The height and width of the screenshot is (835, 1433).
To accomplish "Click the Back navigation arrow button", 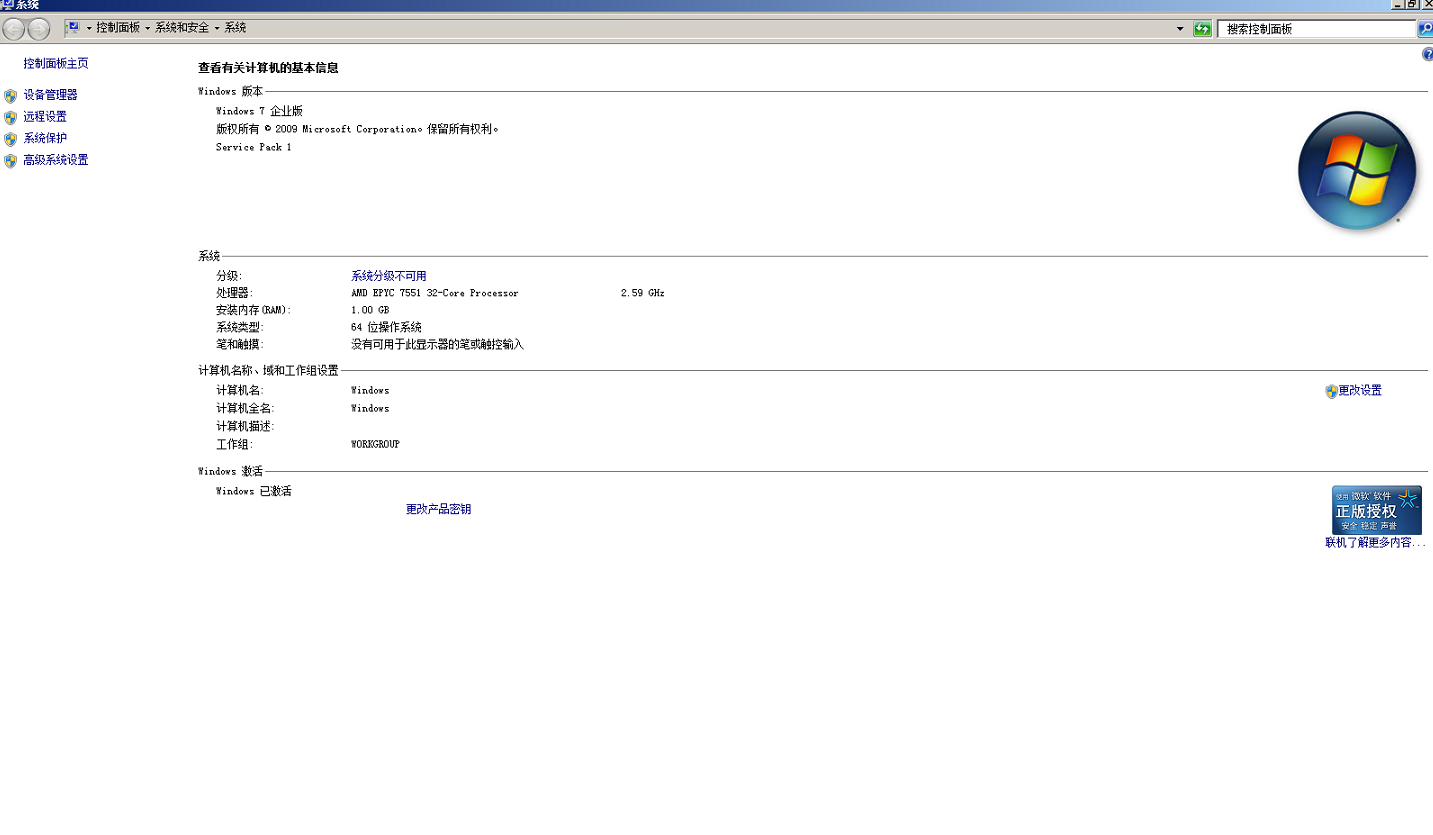I will [14, 29].
